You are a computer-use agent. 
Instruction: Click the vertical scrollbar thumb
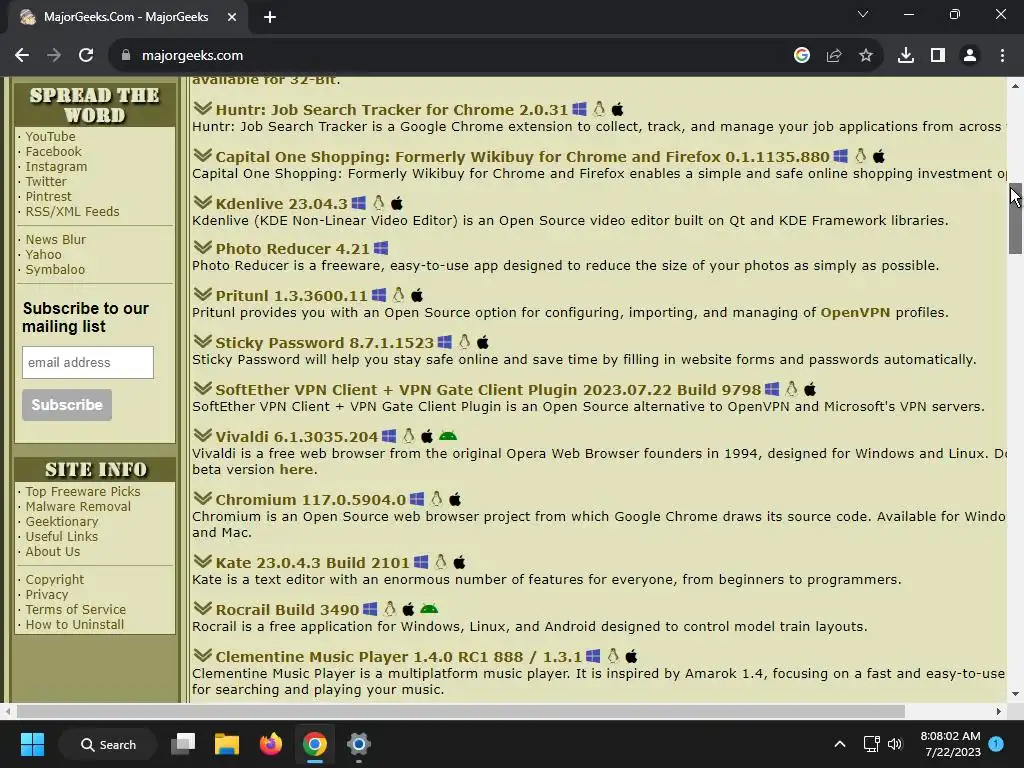coord(1015,219)
